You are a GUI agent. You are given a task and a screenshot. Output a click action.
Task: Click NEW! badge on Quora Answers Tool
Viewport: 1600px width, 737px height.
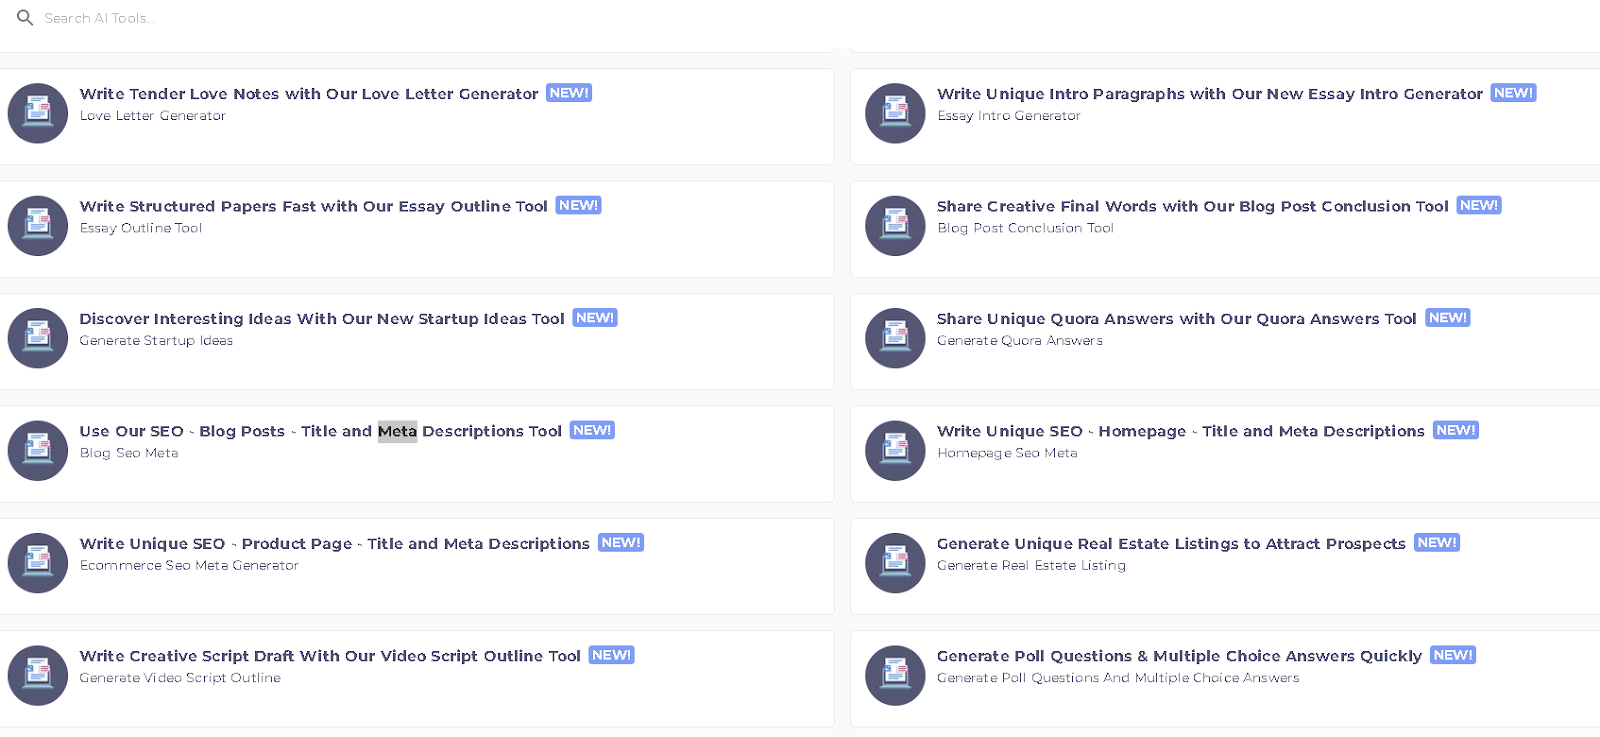(1447, 318)
